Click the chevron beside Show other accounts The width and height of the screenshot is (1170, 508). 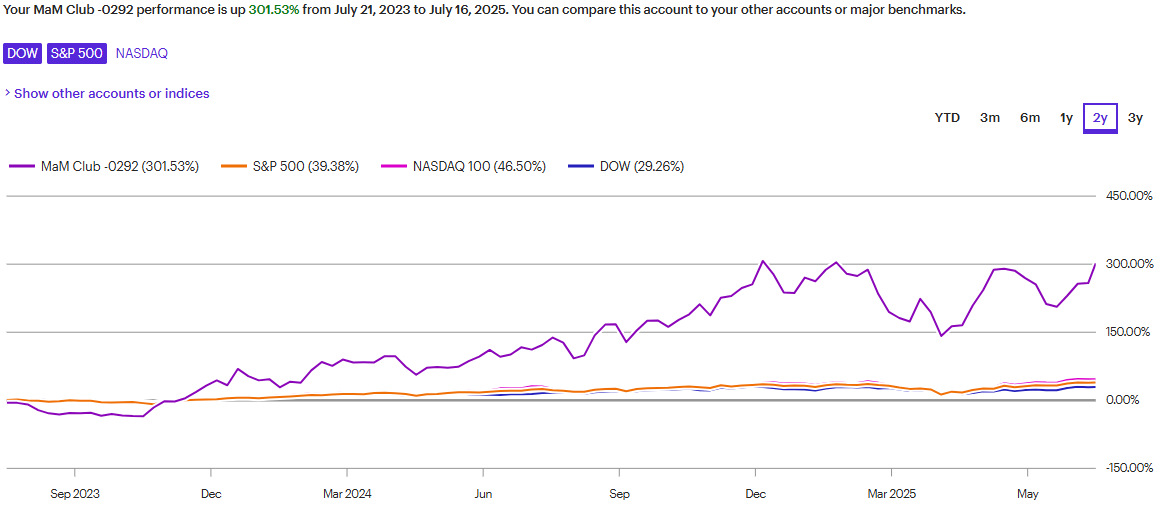7,93
